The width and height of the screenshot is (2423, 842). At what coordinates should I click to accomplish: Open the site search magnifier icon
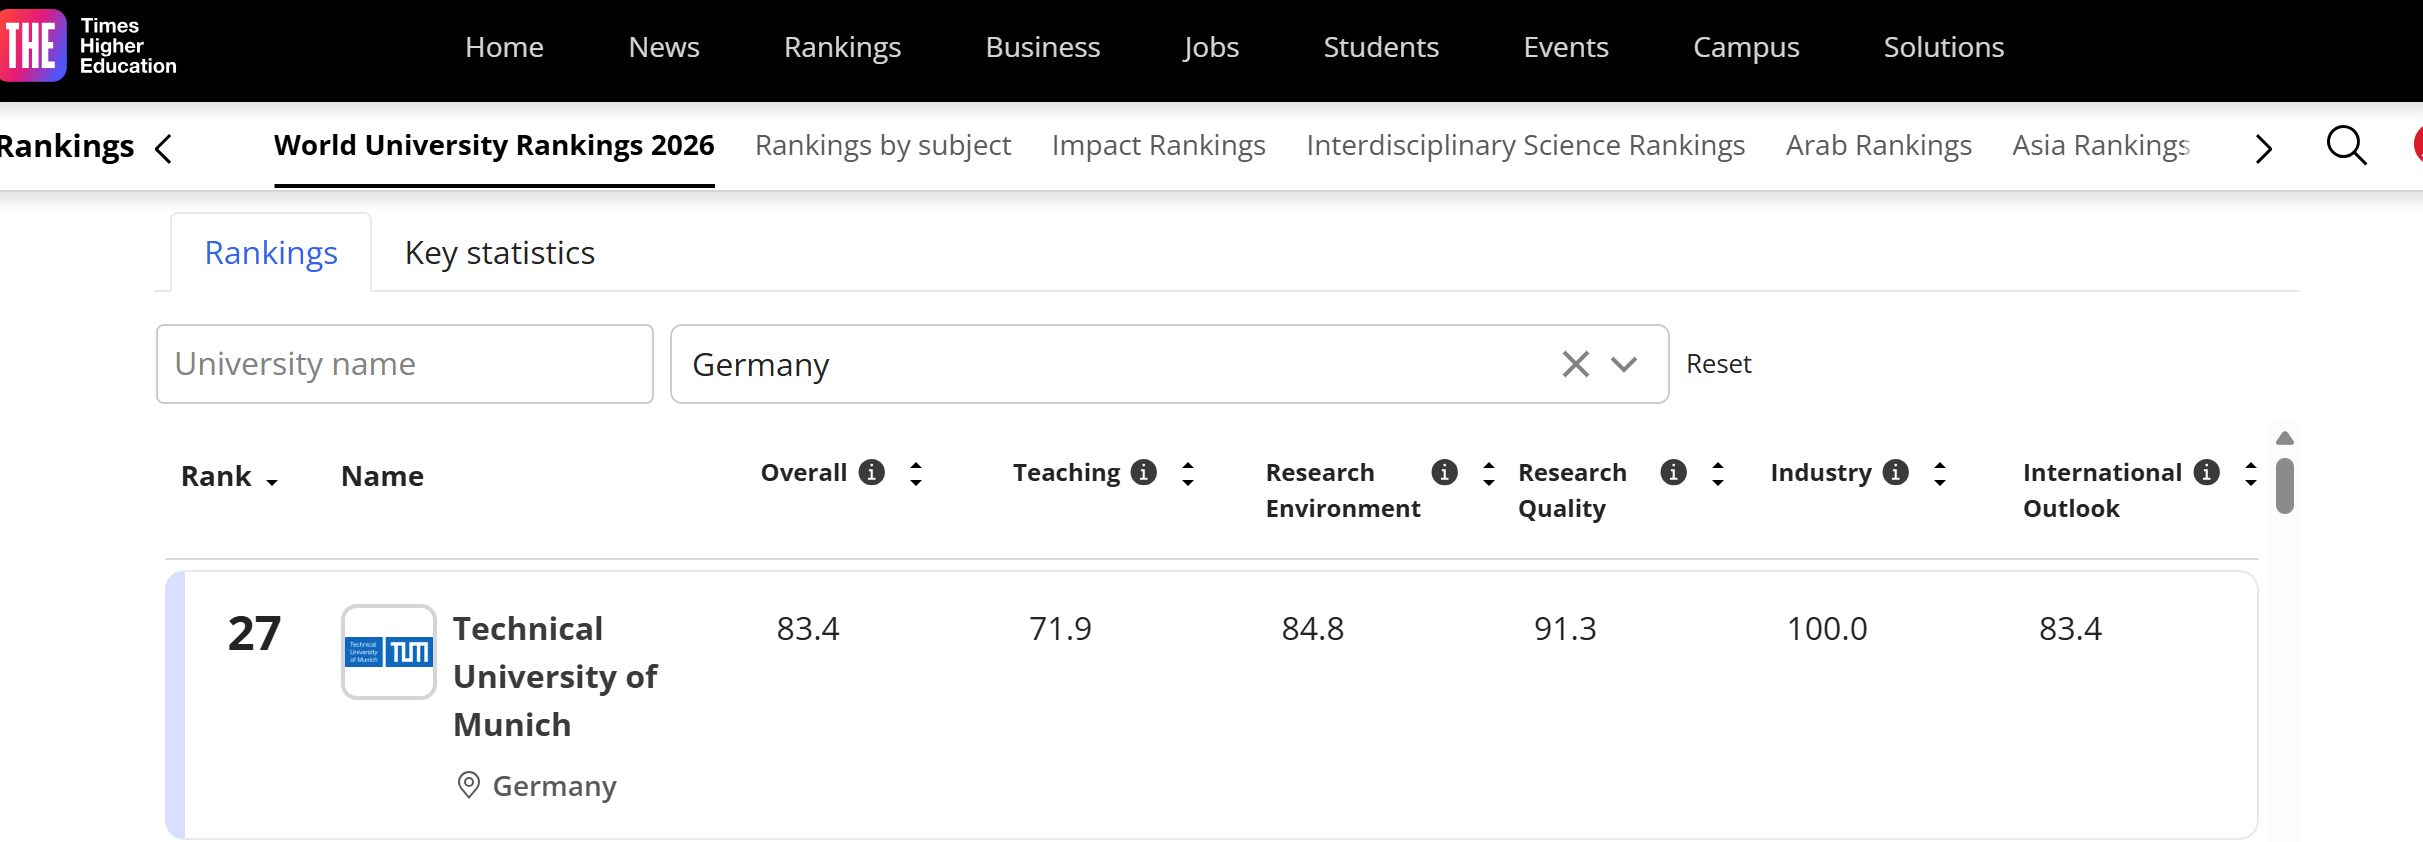point(2346,146)
